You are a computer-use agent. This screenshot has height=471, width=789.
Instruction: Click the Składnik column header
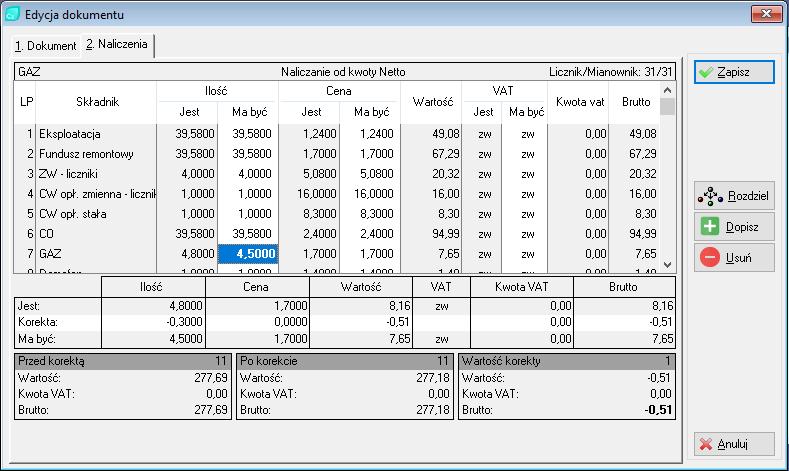click(97, 102)
